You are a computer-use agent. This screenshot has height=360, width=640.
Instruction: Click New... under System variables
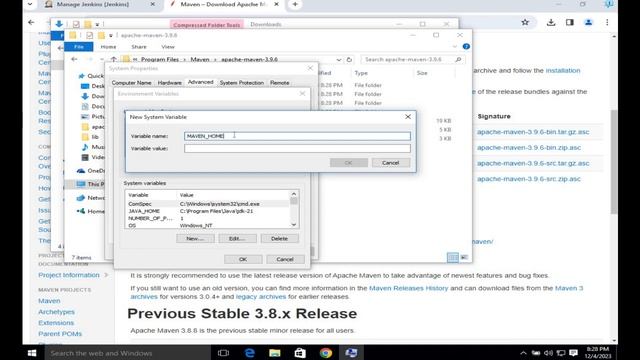coord(195,238)
